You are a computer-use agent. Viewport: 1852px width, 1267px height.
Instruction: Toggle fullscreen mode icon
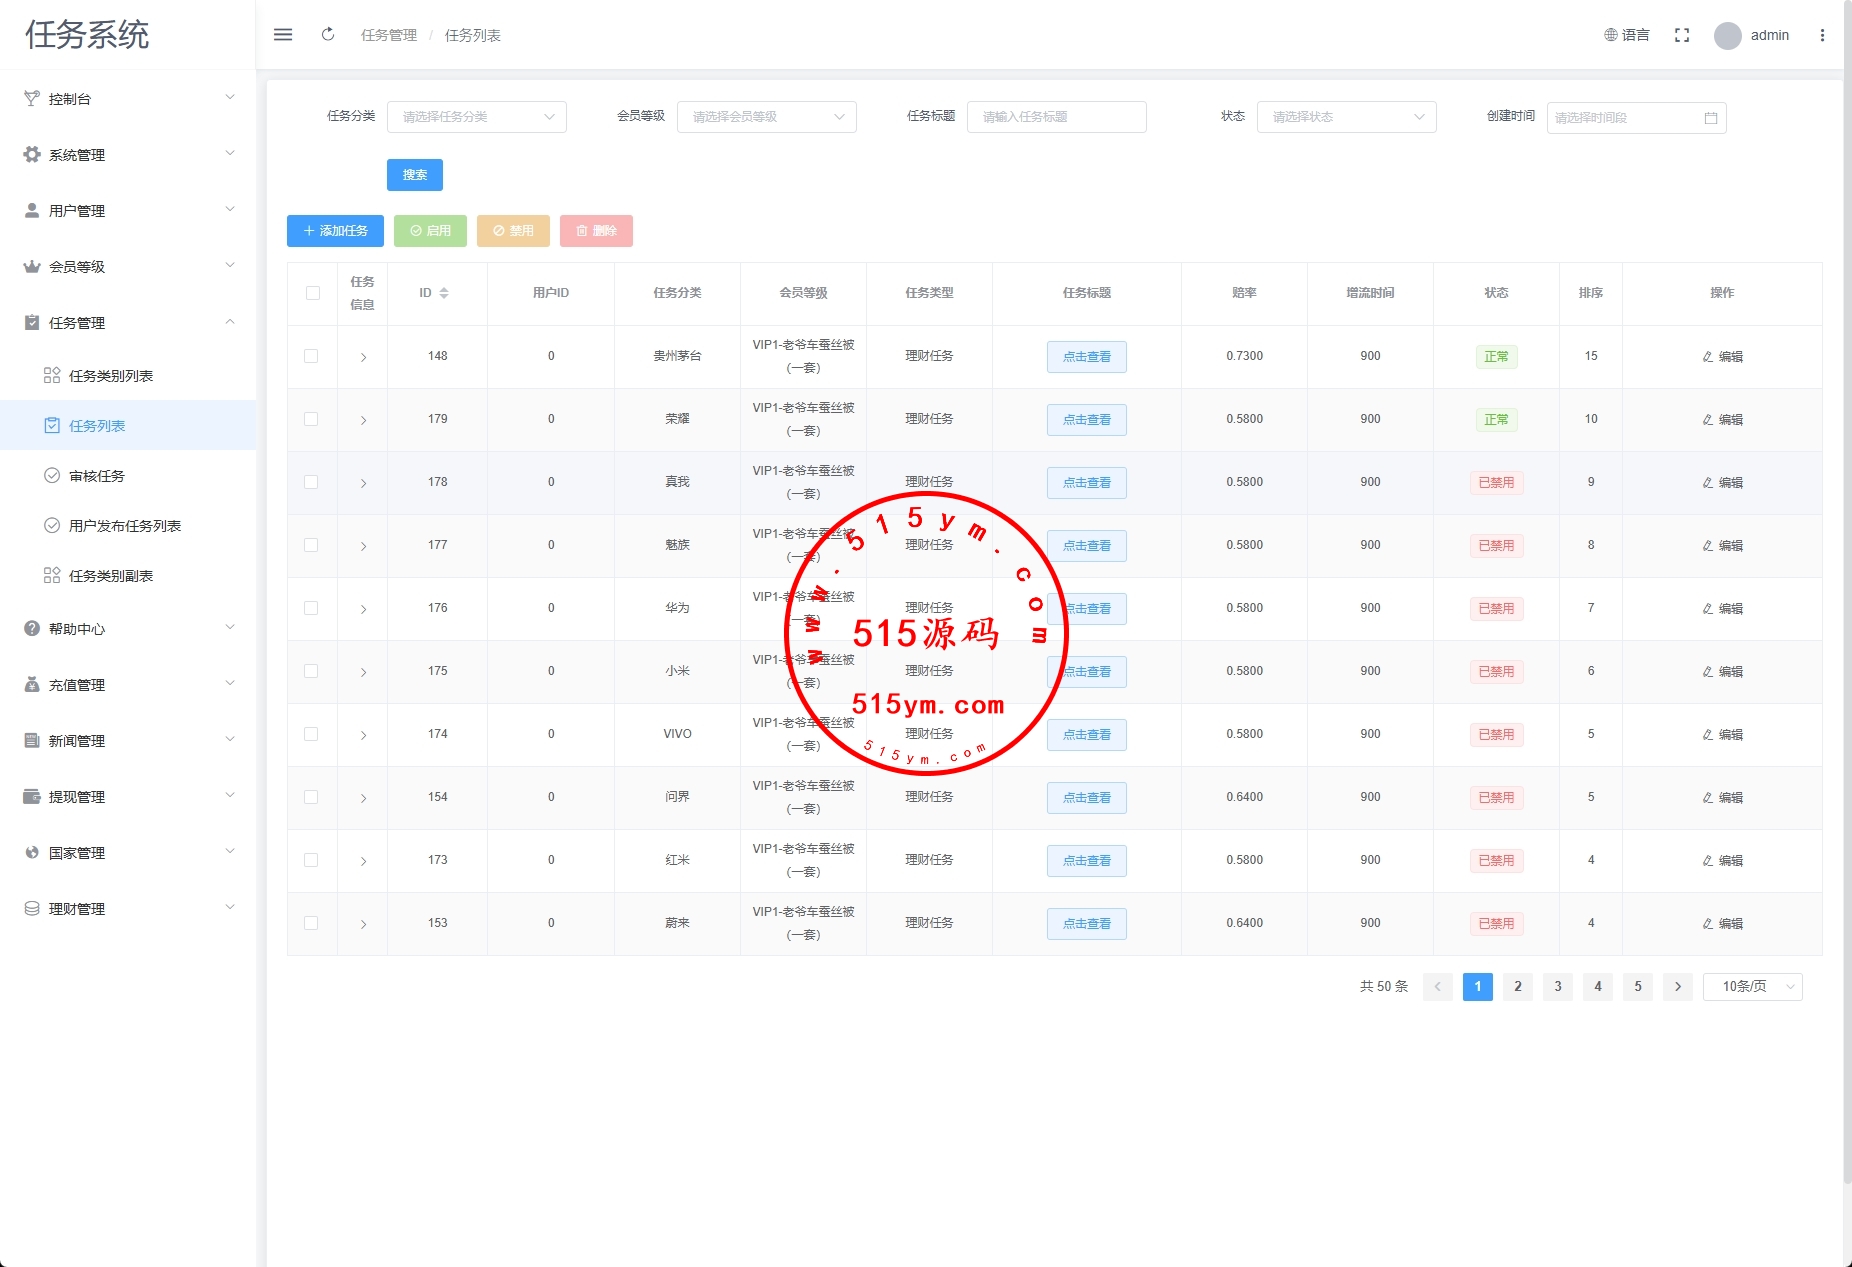[x=1682, y=35]
